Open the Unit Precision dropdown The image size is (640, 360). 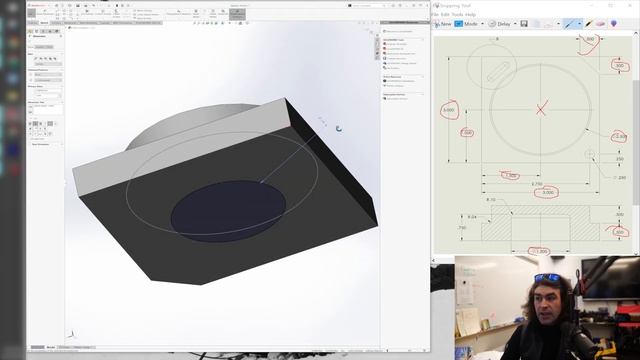47,80
